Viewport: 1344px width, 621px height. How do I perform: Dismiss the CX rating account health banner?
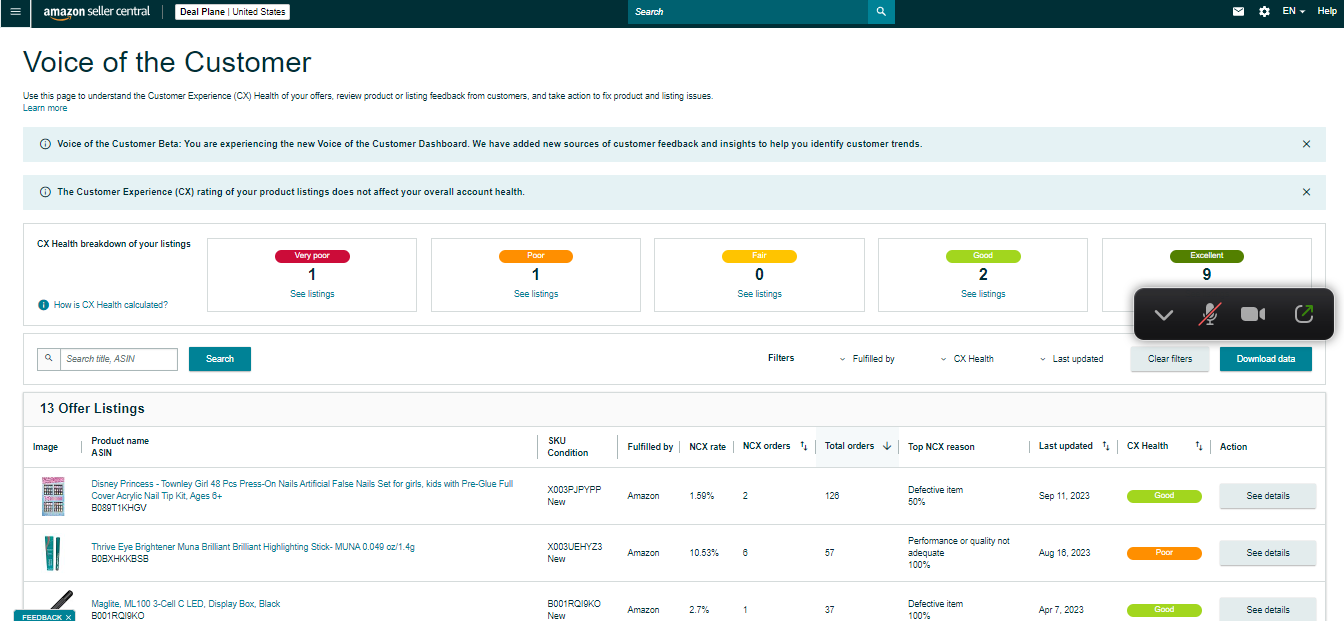[1306, 192]
